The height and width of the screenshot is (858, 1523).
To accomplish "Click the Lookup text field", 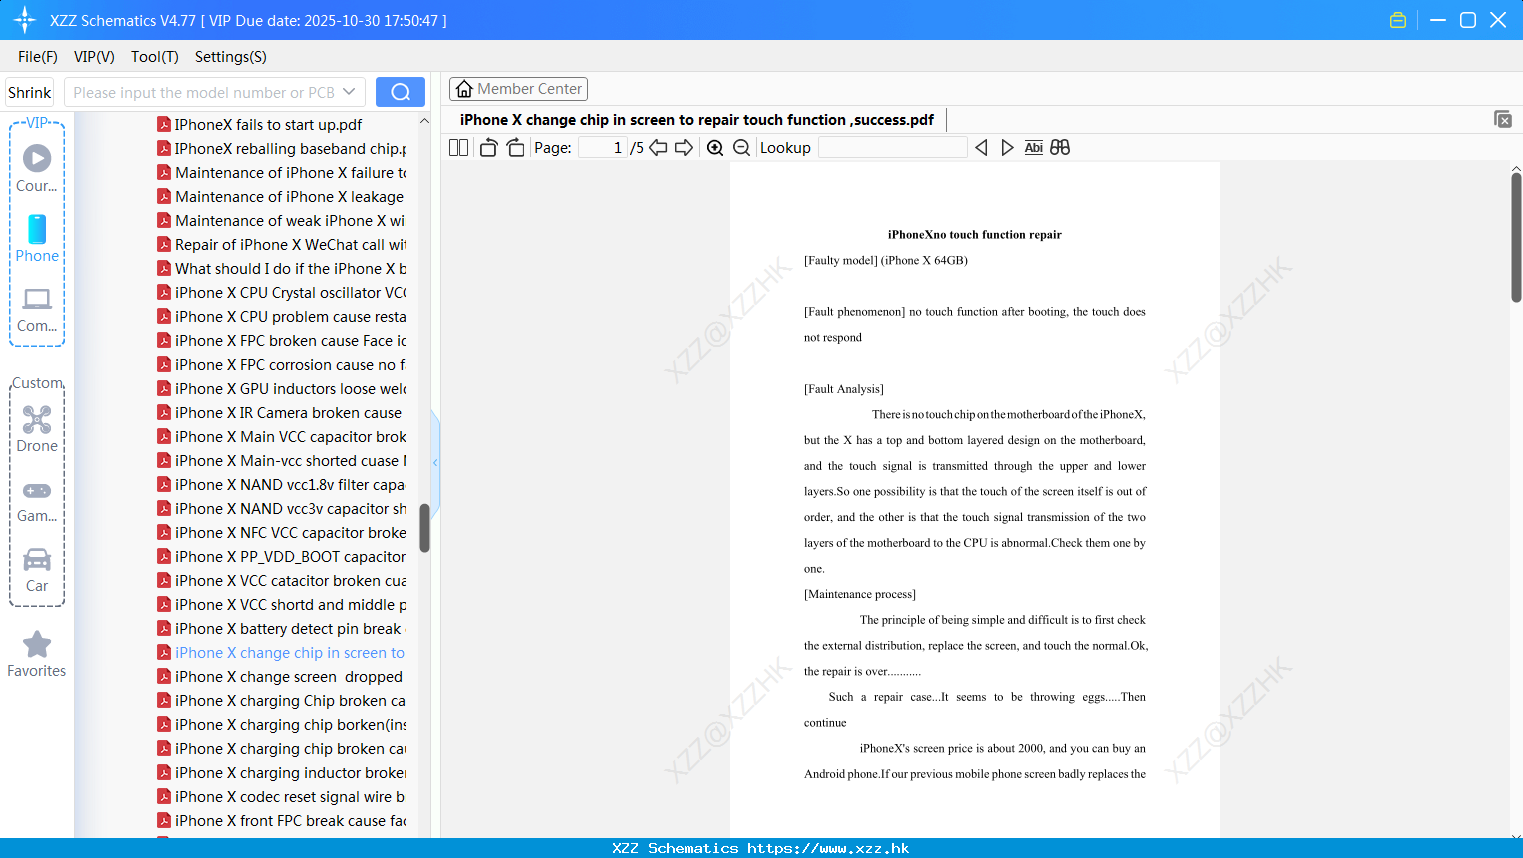I will coord(892,147).
